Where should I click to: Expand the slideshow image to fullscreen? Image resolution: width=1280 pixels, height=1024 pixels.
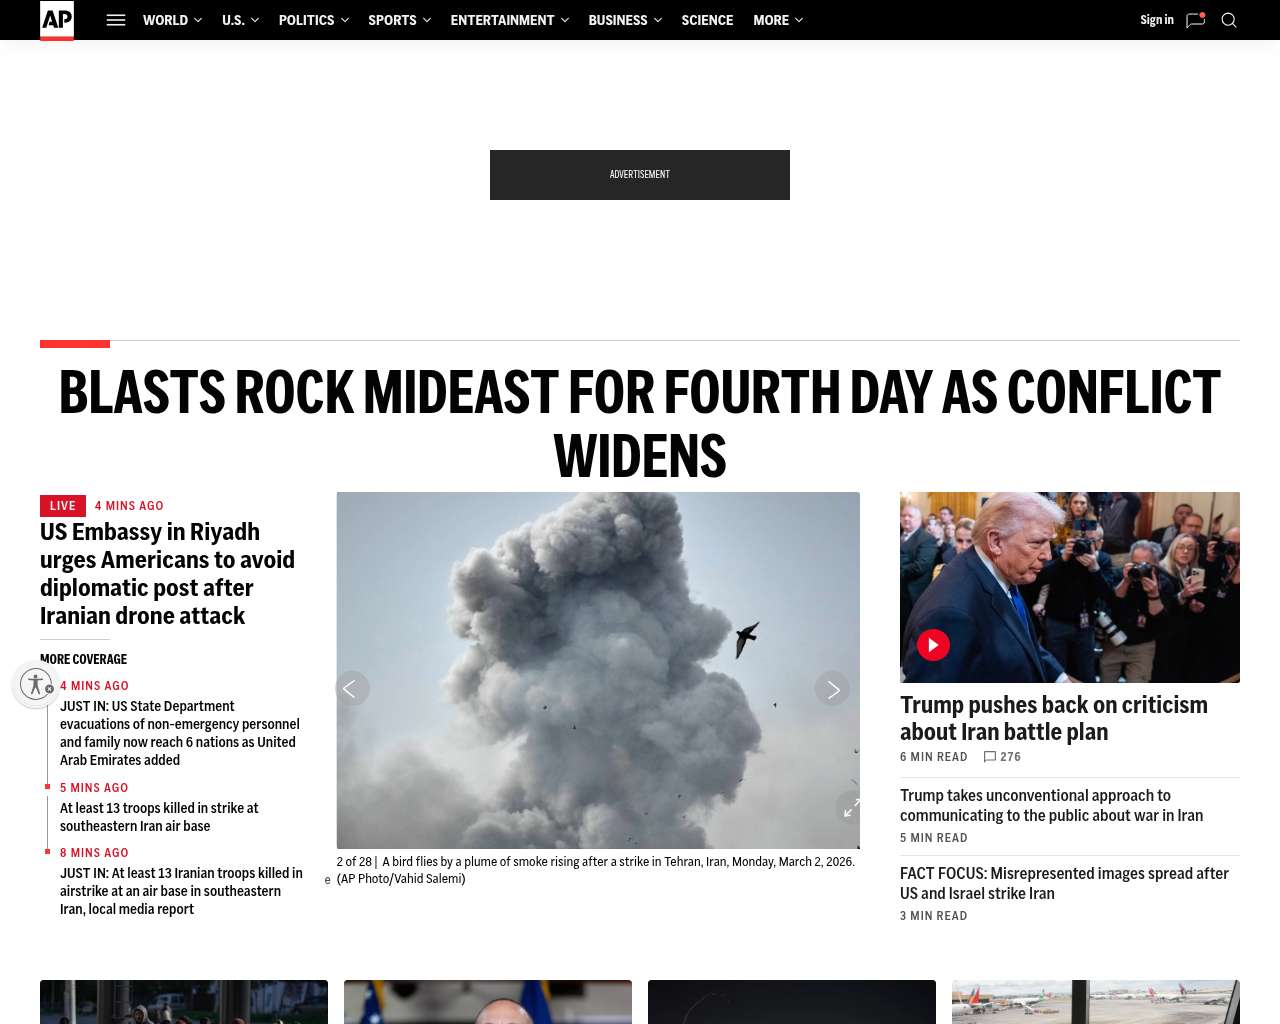(x=850, y=807)
